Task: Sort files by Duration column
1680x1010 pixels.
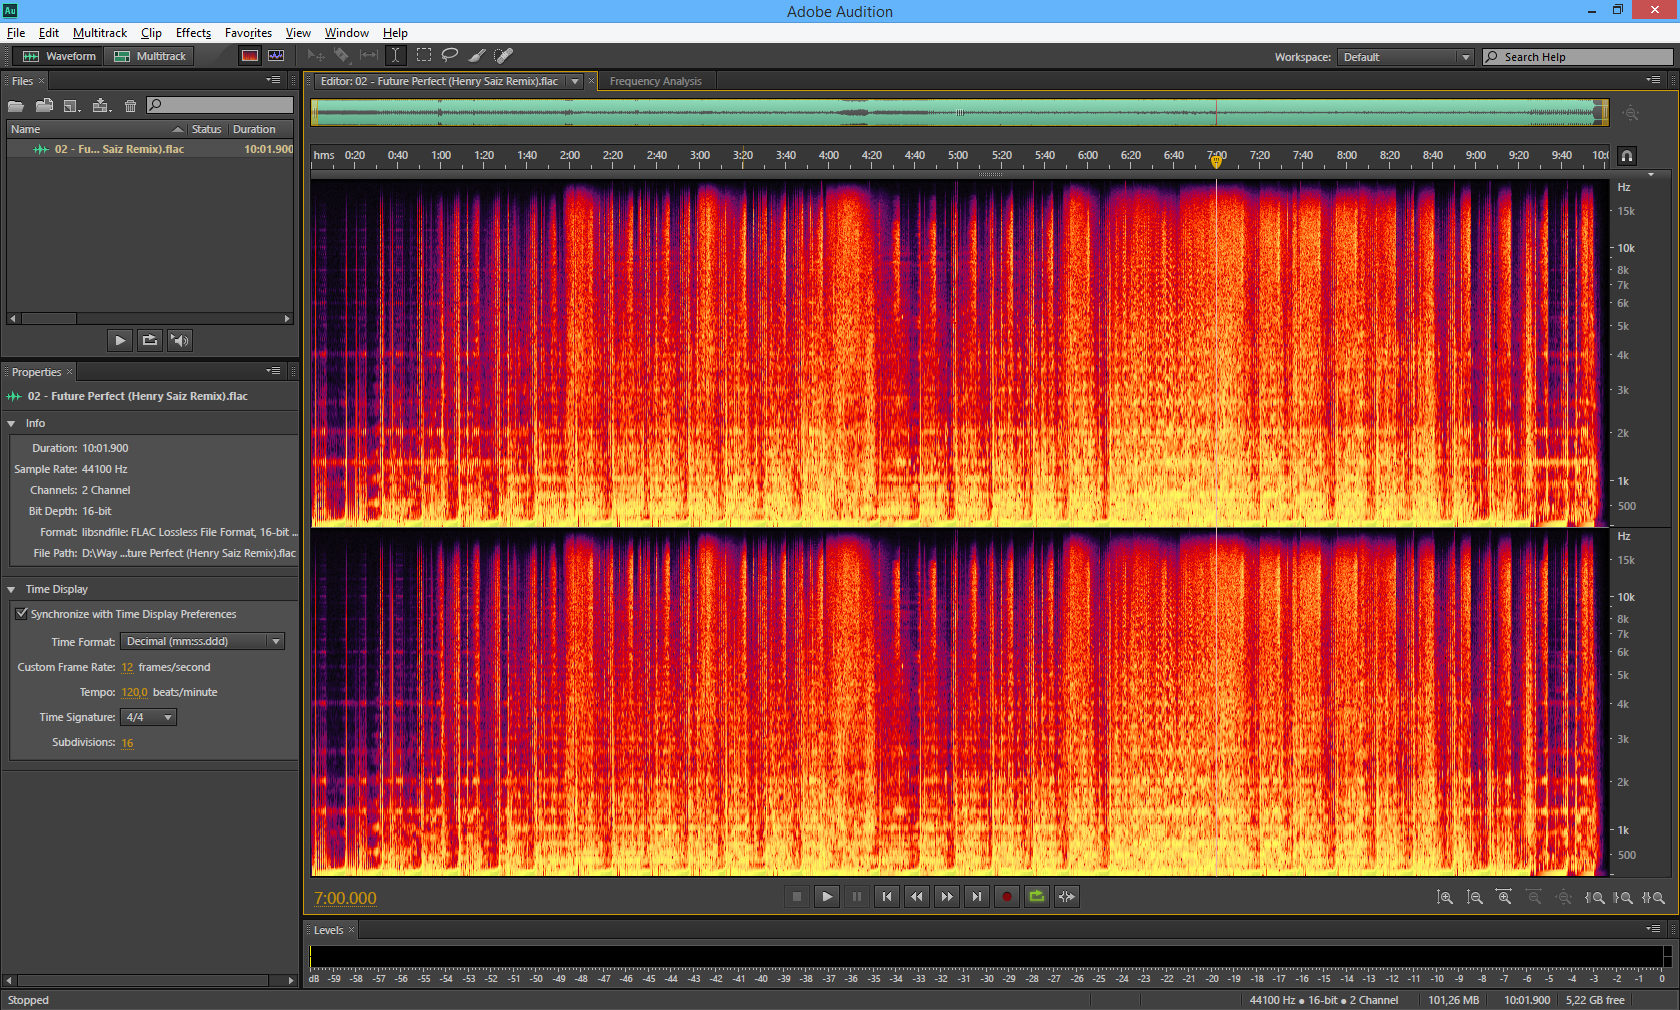Action: point(261,129)
